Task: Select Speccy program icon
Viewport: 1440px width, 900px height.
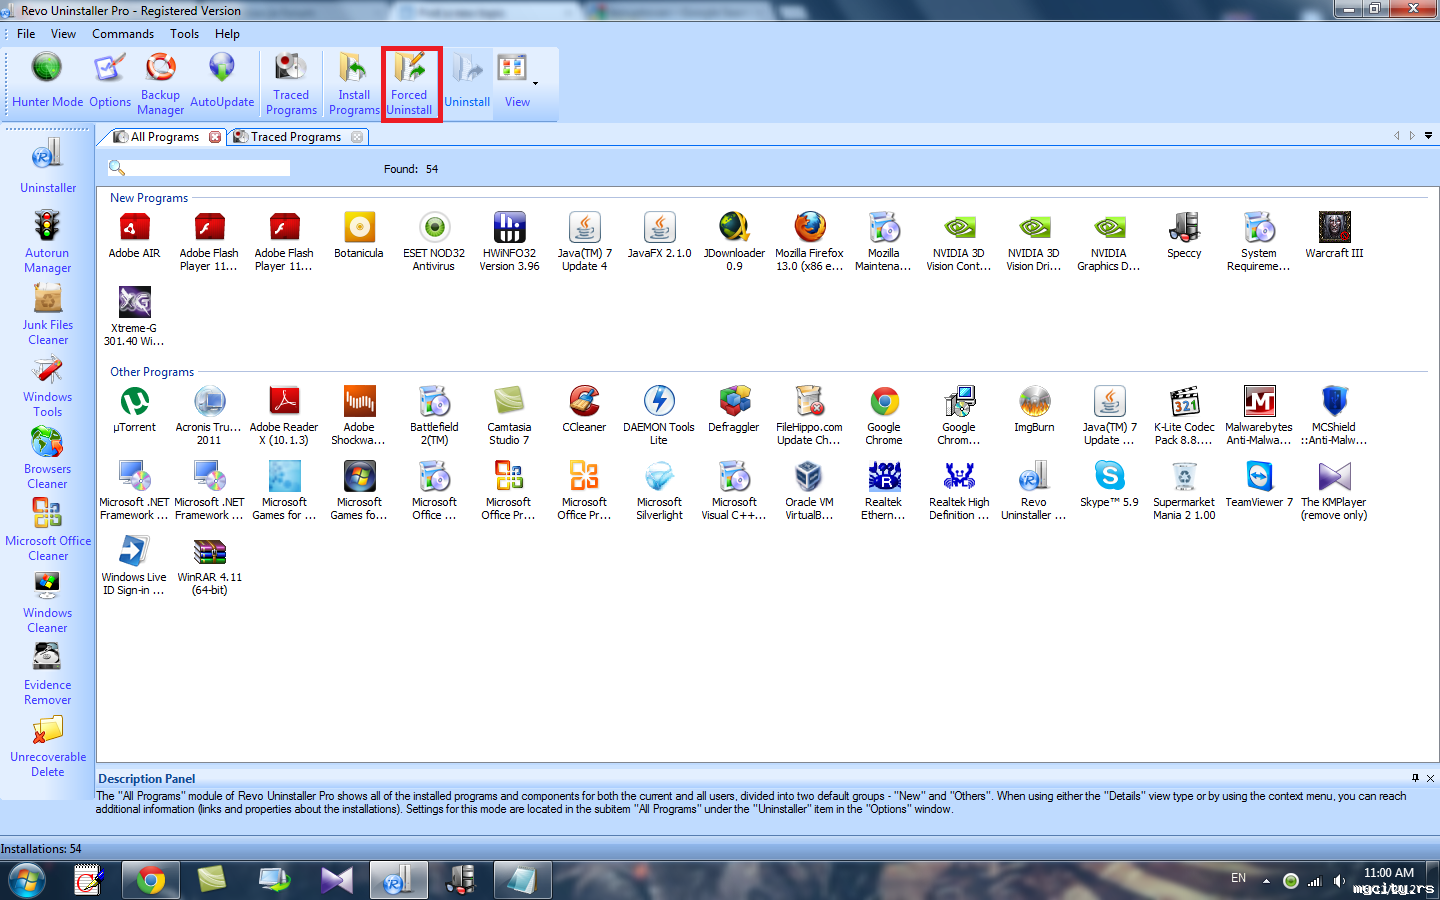Action: pos(1184,236)
